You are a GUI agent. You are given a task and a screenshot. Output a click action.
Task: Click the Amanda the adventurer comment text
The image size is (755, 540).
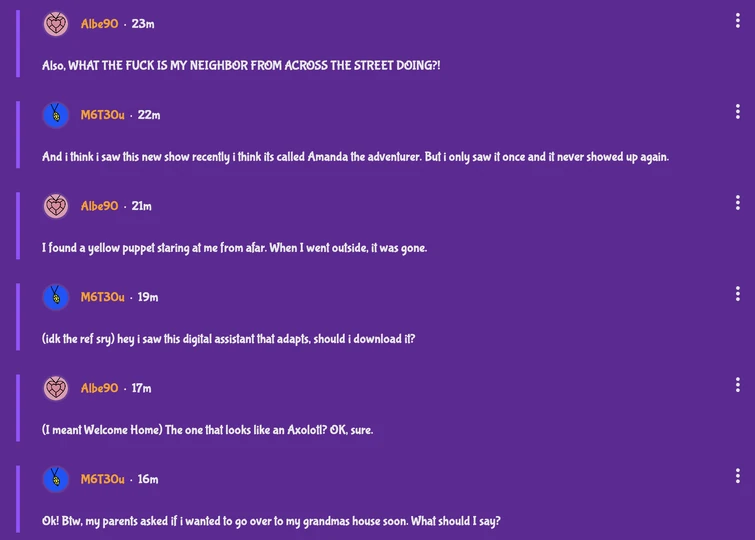coord(355,157)
